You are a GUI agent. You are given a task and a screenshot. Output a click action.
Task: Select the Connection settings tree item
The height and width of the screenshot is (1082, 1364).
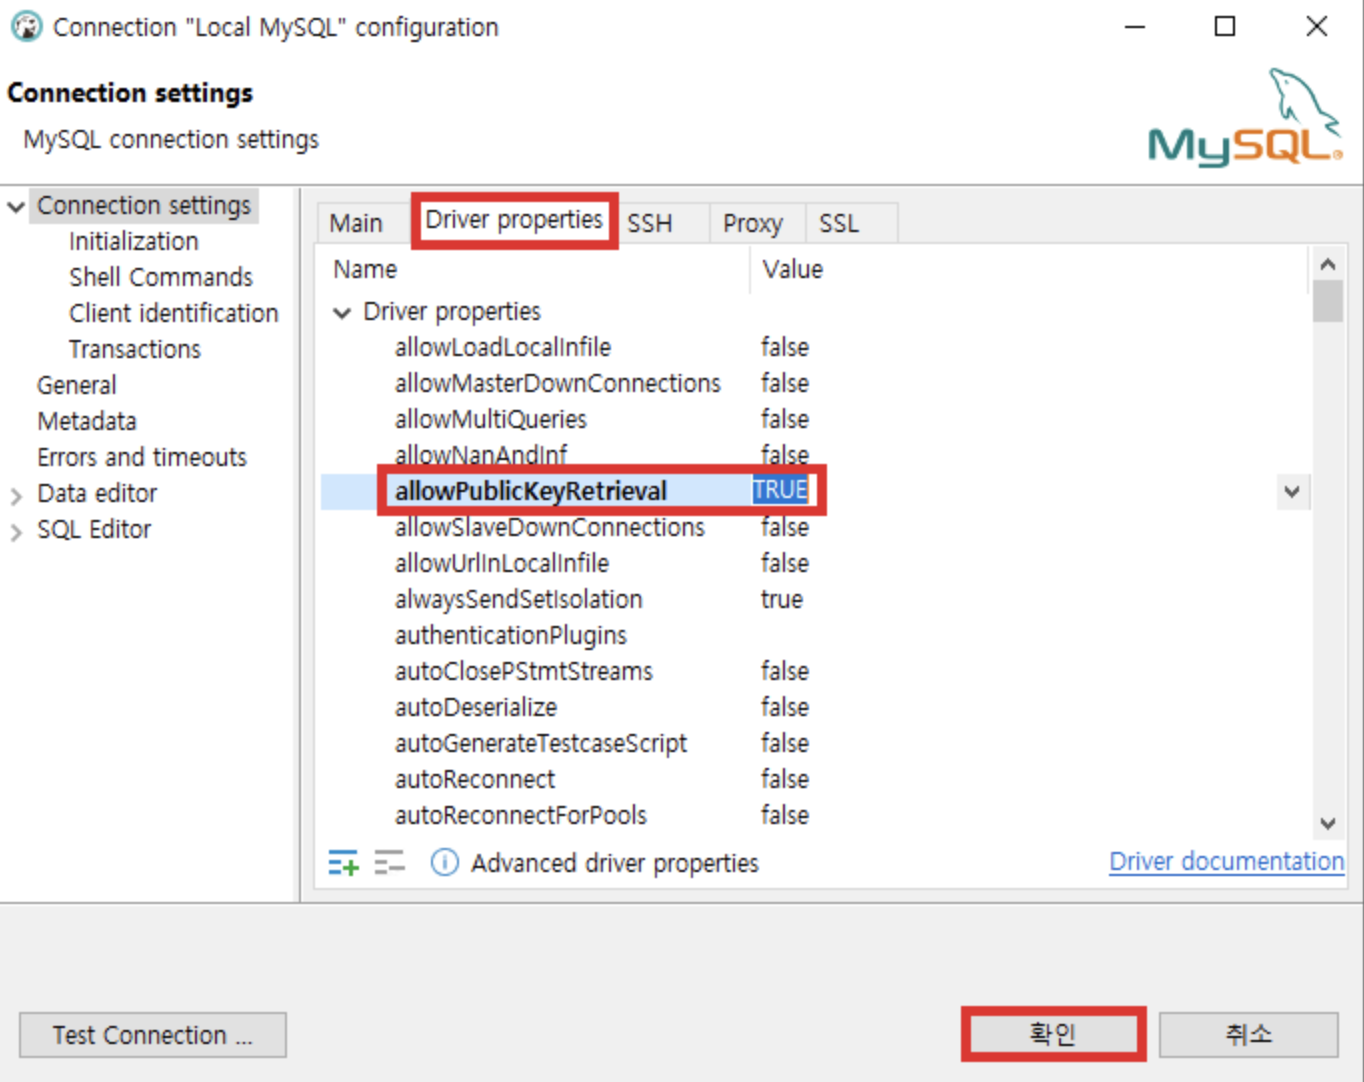144,205
